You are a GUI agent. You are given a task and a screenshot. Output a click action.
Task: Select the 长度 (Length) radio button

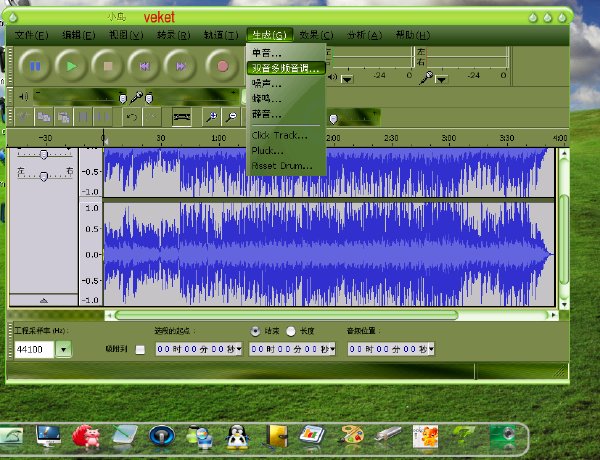coord(291,331)
